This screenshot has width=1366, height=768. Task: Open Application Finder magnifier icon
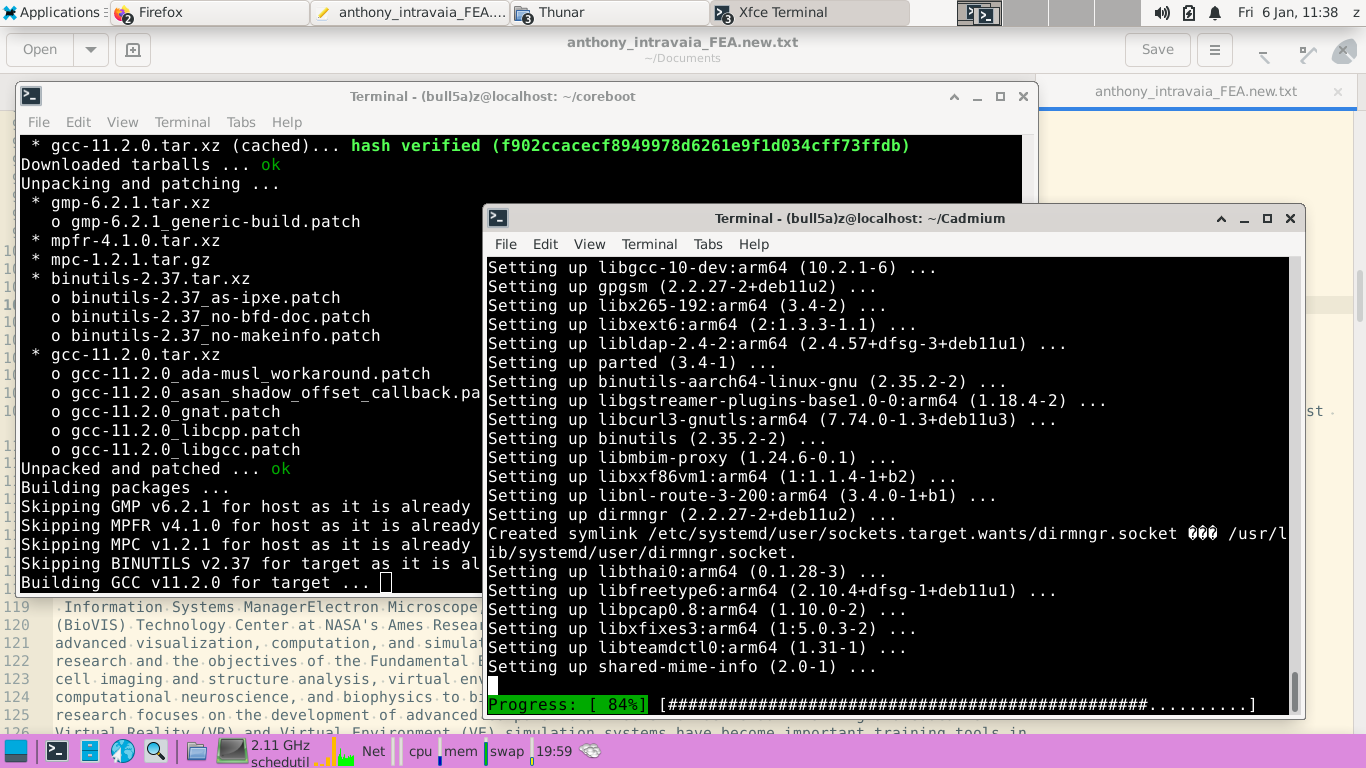(155, 751)
